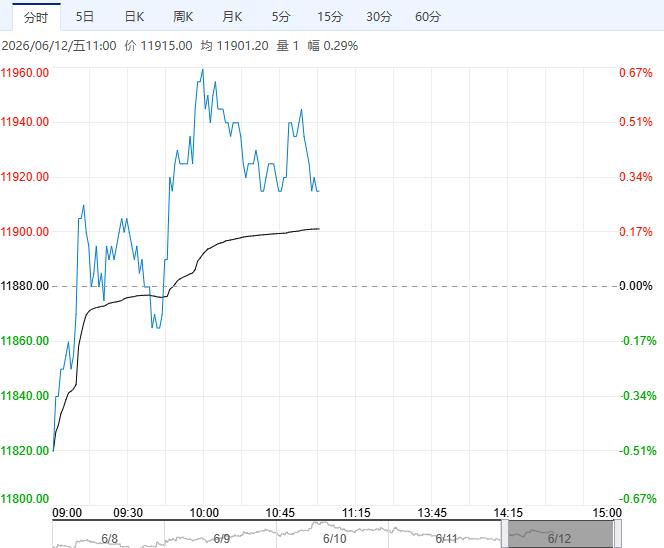Click the left handle of range slider

tap(504, 534)
